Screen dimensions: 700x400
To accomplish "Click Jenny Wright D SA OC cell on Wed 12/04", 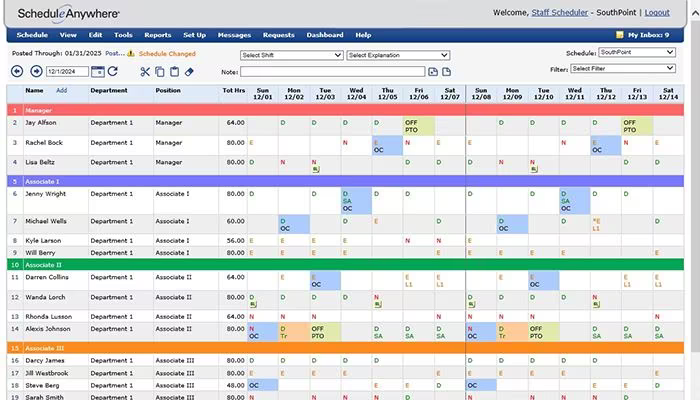I will (356, 201).
